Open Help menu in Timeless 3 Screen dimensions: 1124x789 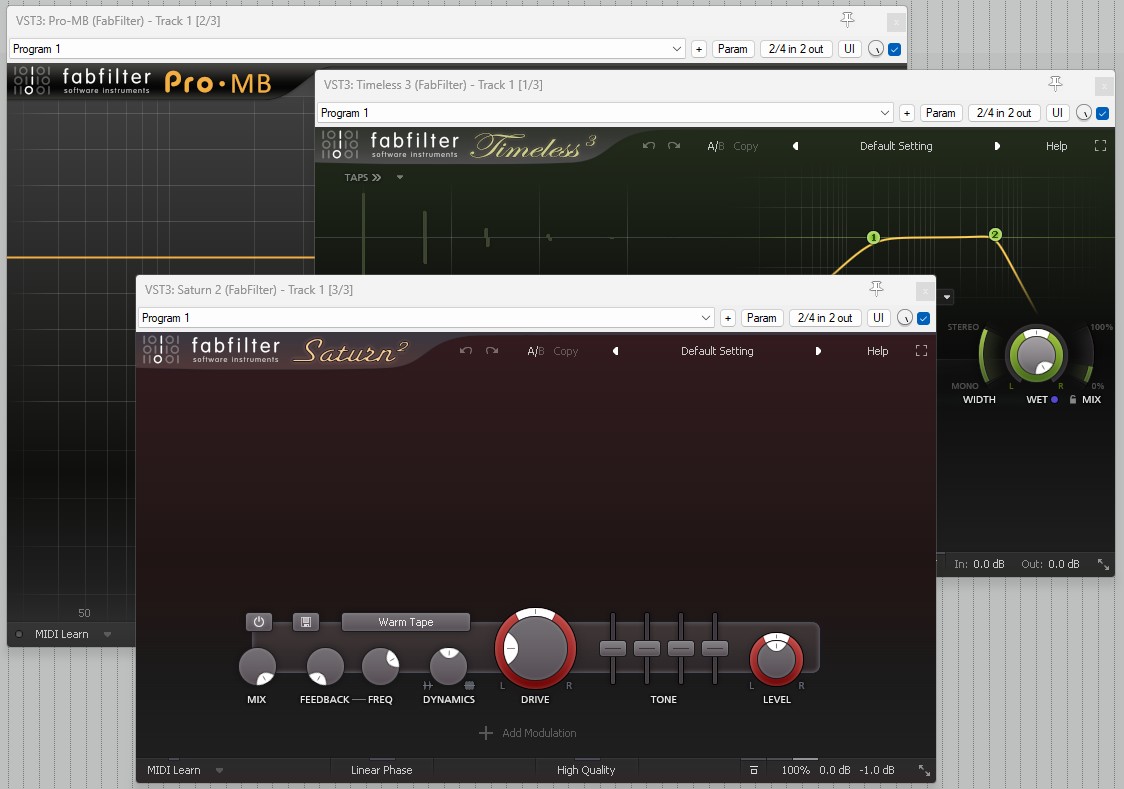[1057, 146]
